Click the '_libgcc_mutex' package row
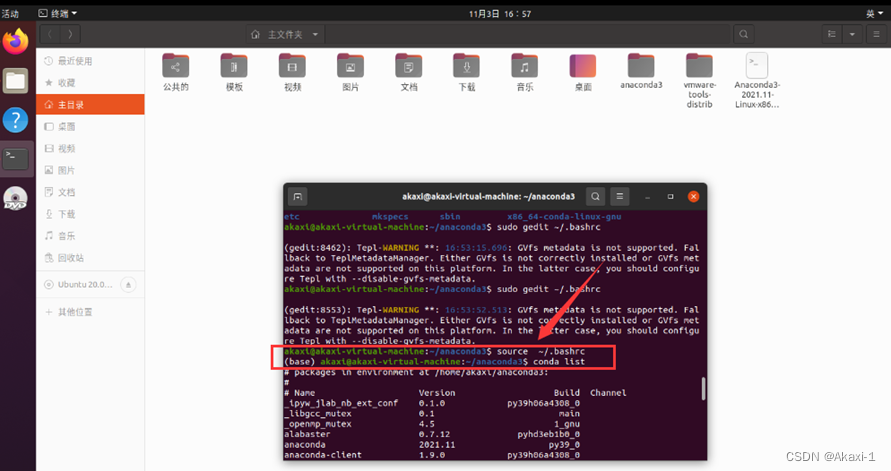 coord(432,414)
